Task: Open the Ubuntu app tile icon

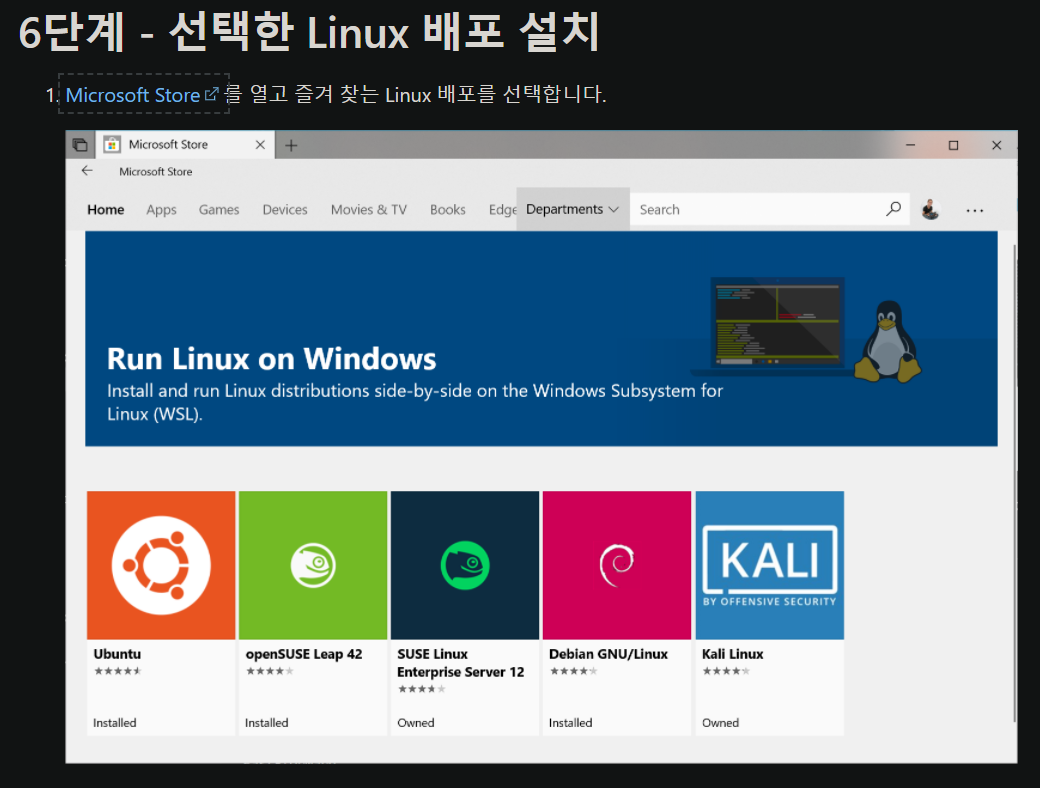Action: coord(161,565)
